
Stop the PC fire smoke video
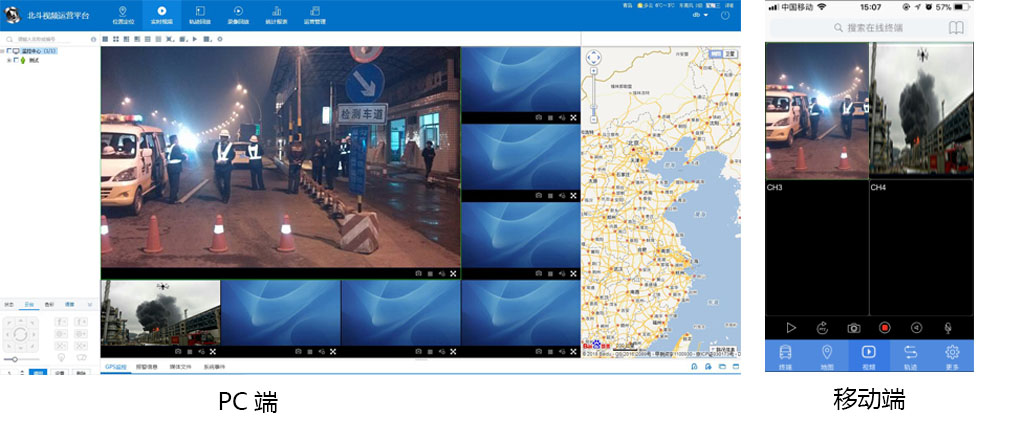189,351
